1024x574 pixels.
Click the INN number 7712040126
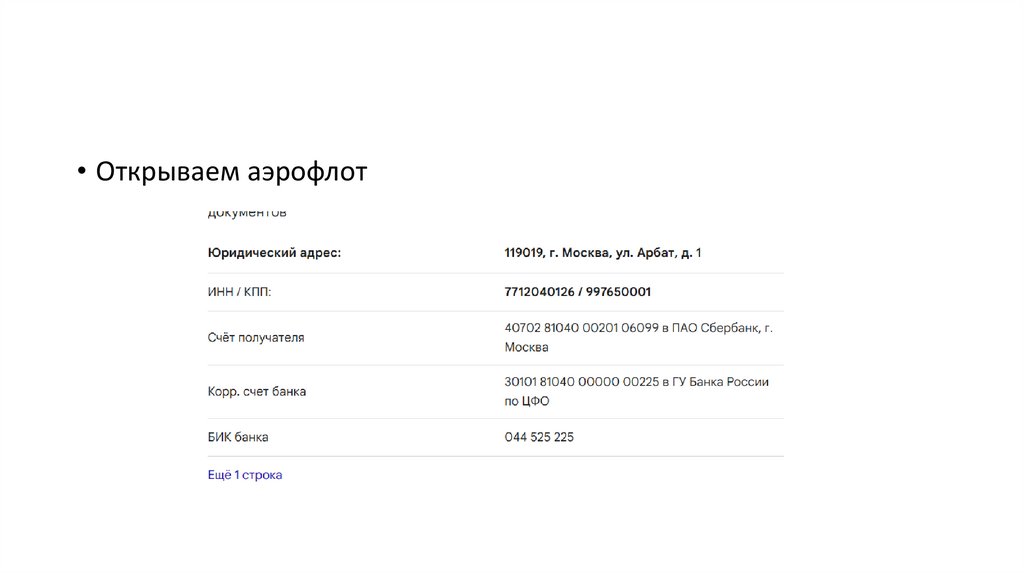pos(540,291)
